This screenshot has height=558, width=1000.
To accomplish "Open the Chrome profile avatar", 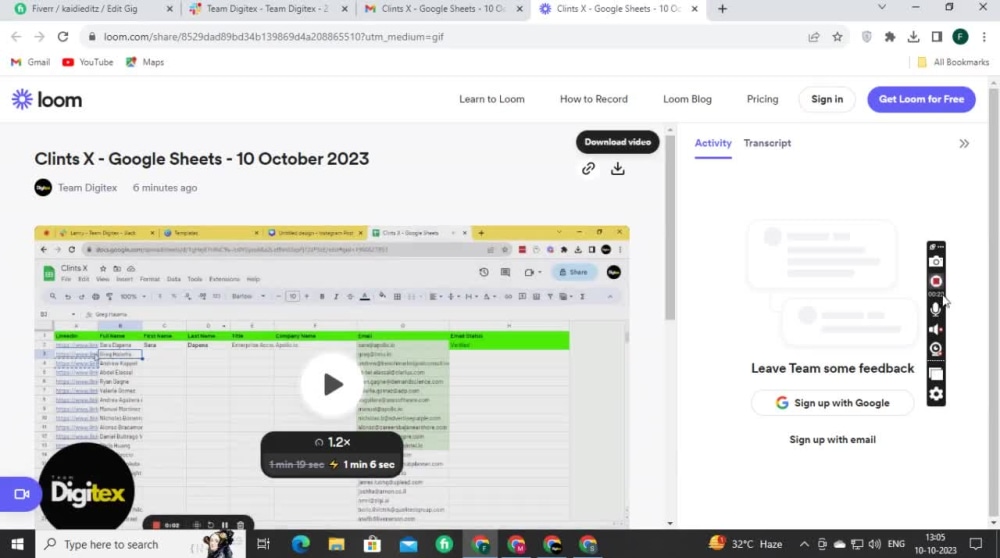I will 960,37.
